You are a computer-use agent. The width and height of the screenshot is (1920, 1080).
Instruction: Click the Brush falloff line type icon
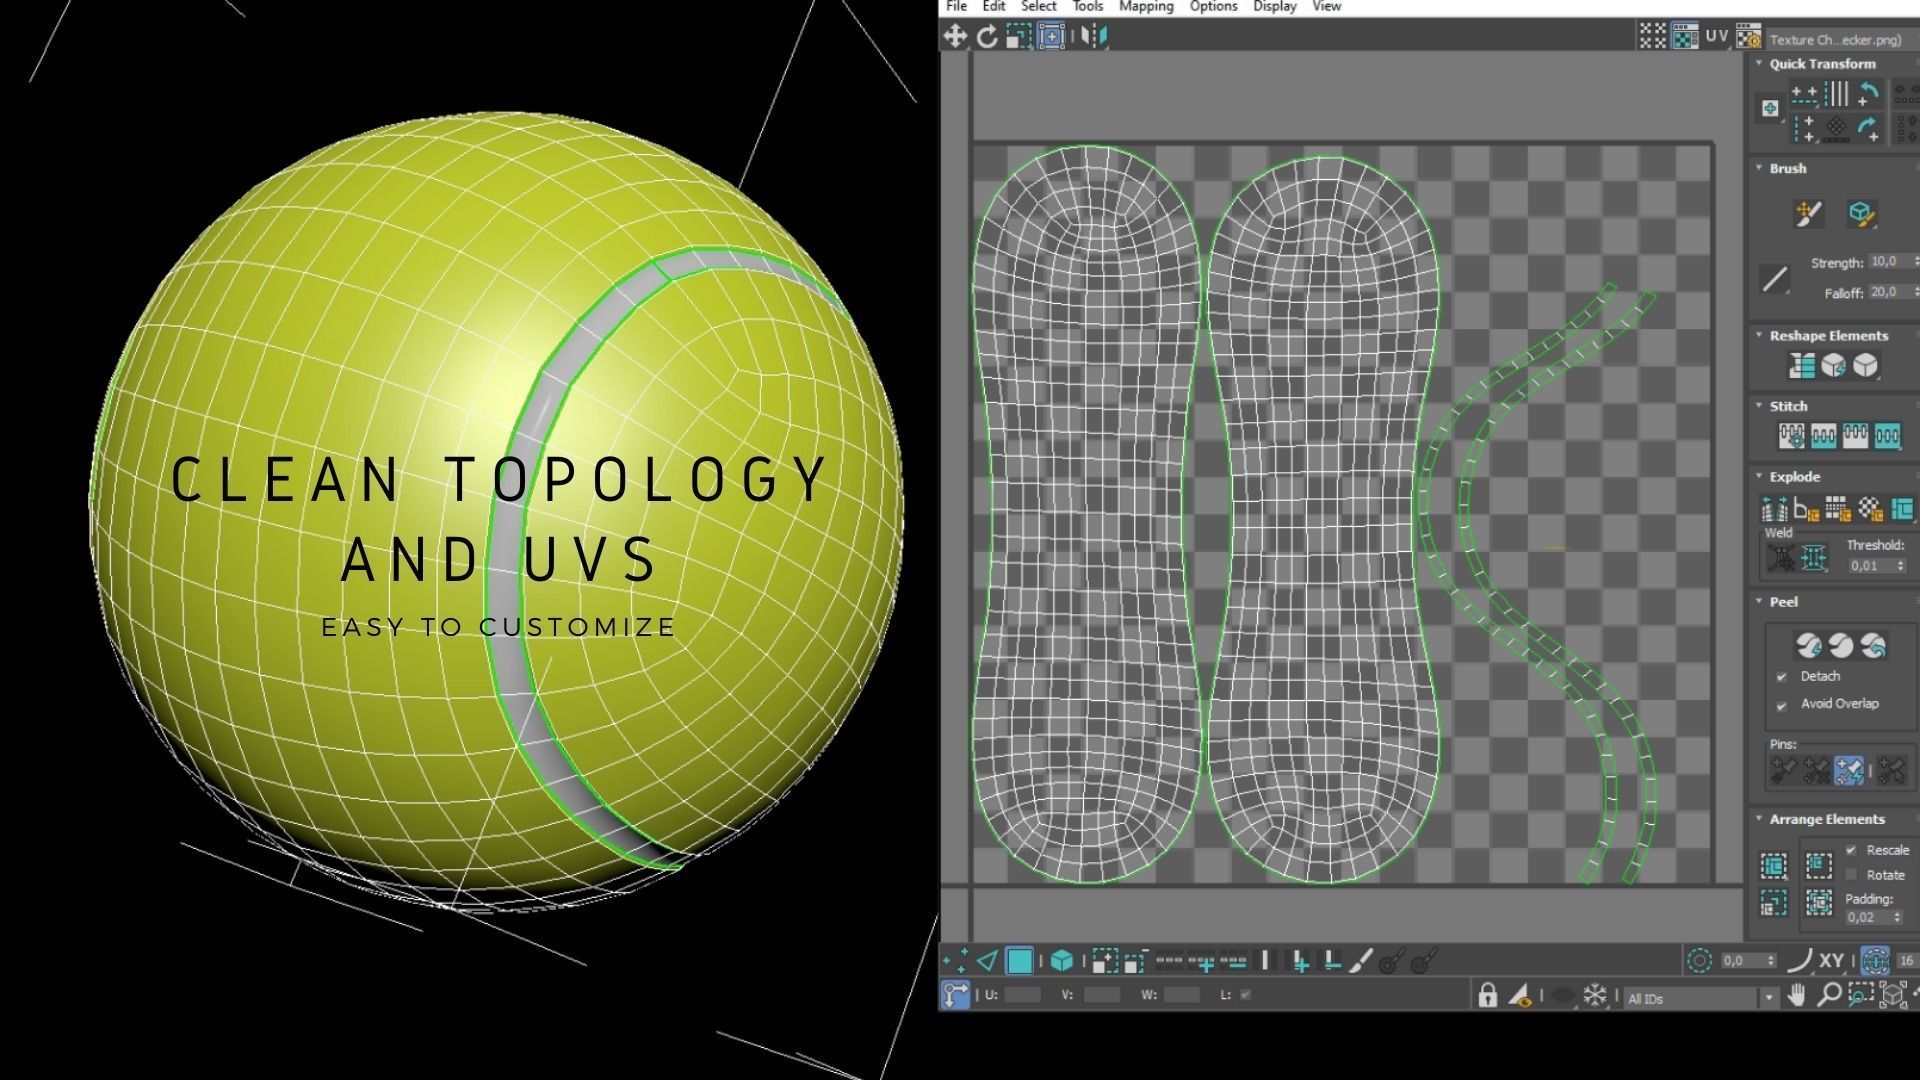(x=1775, y=279)
